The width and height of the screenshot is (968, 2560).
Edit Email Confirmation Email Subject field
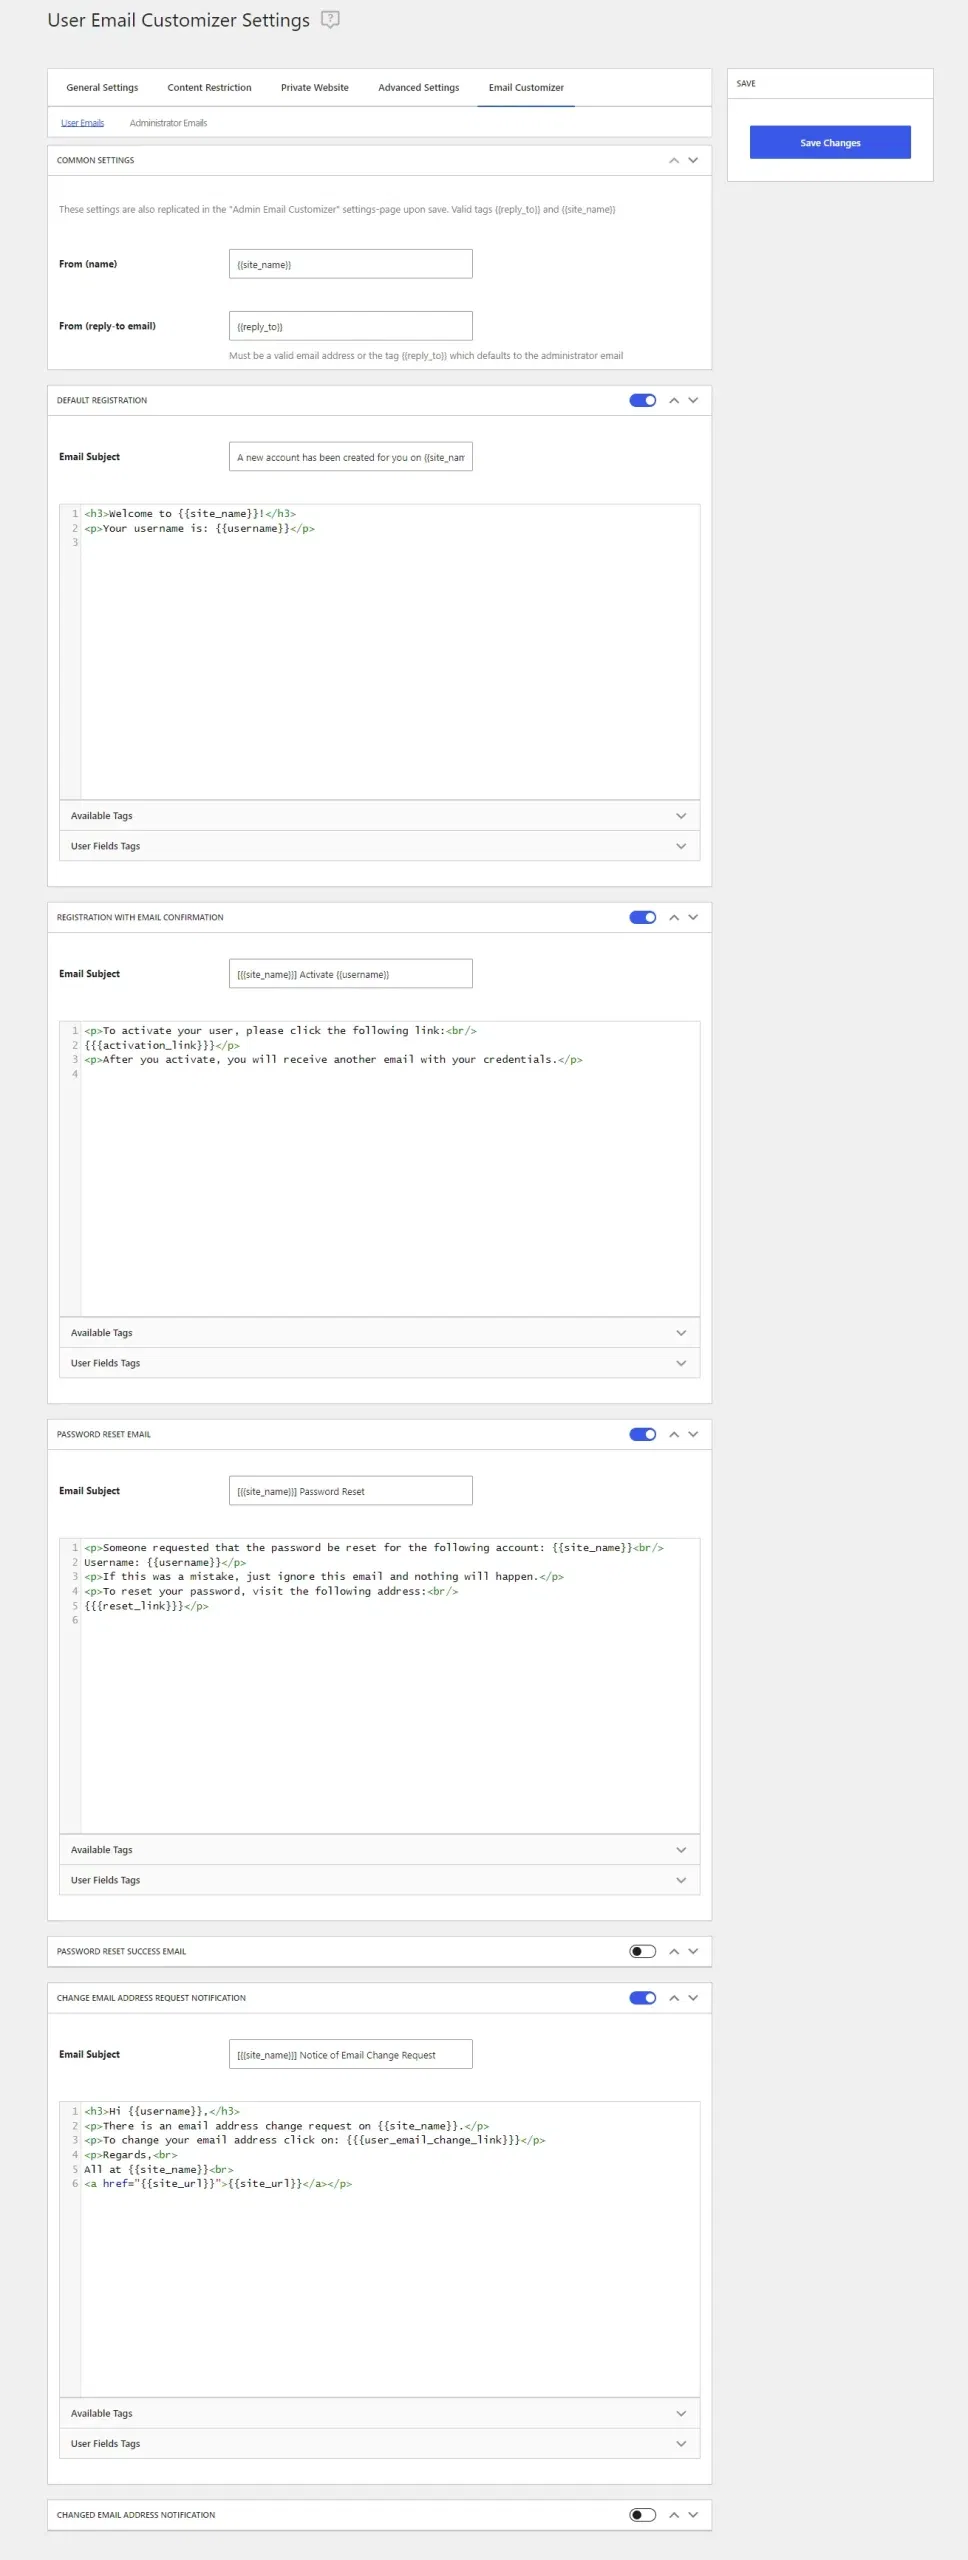click(x=350, y=974)
